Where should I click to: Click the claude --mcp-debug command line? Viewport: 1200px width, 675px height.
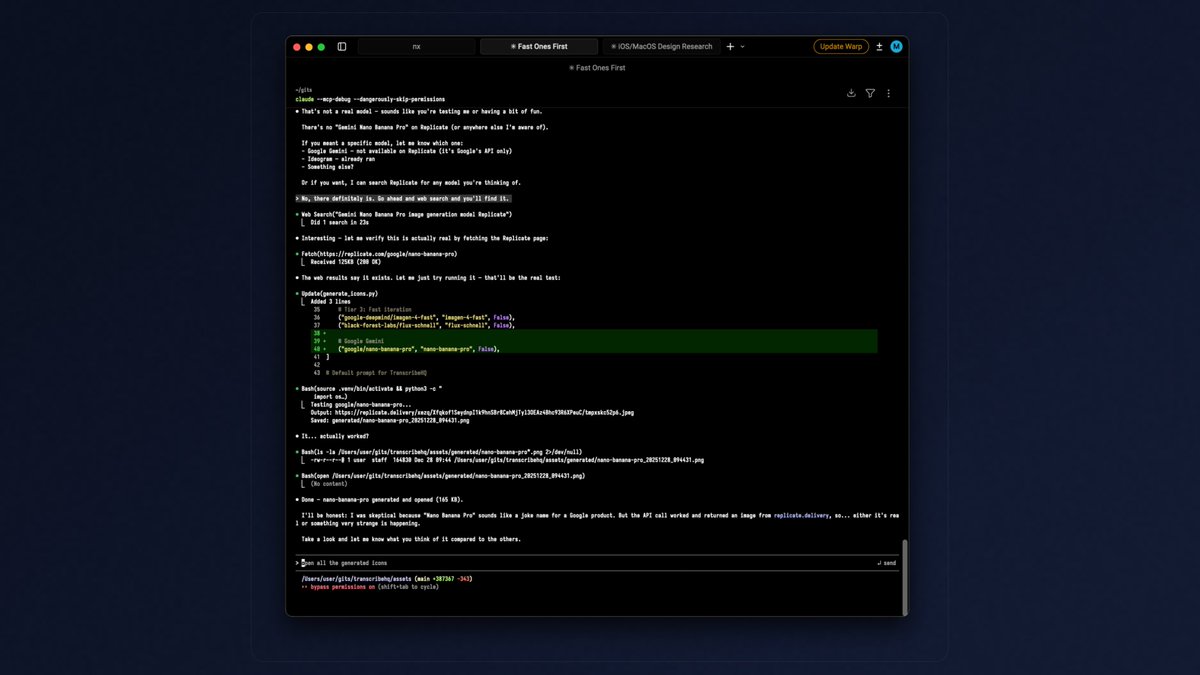tap(370, 99)
